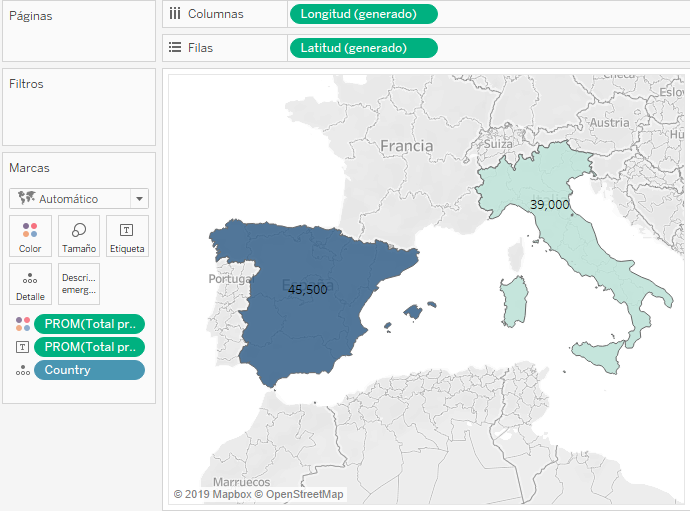Click the Austria map label
Image resolution: width=690 pixels, height=511 pixels.
tap(609, 122)
